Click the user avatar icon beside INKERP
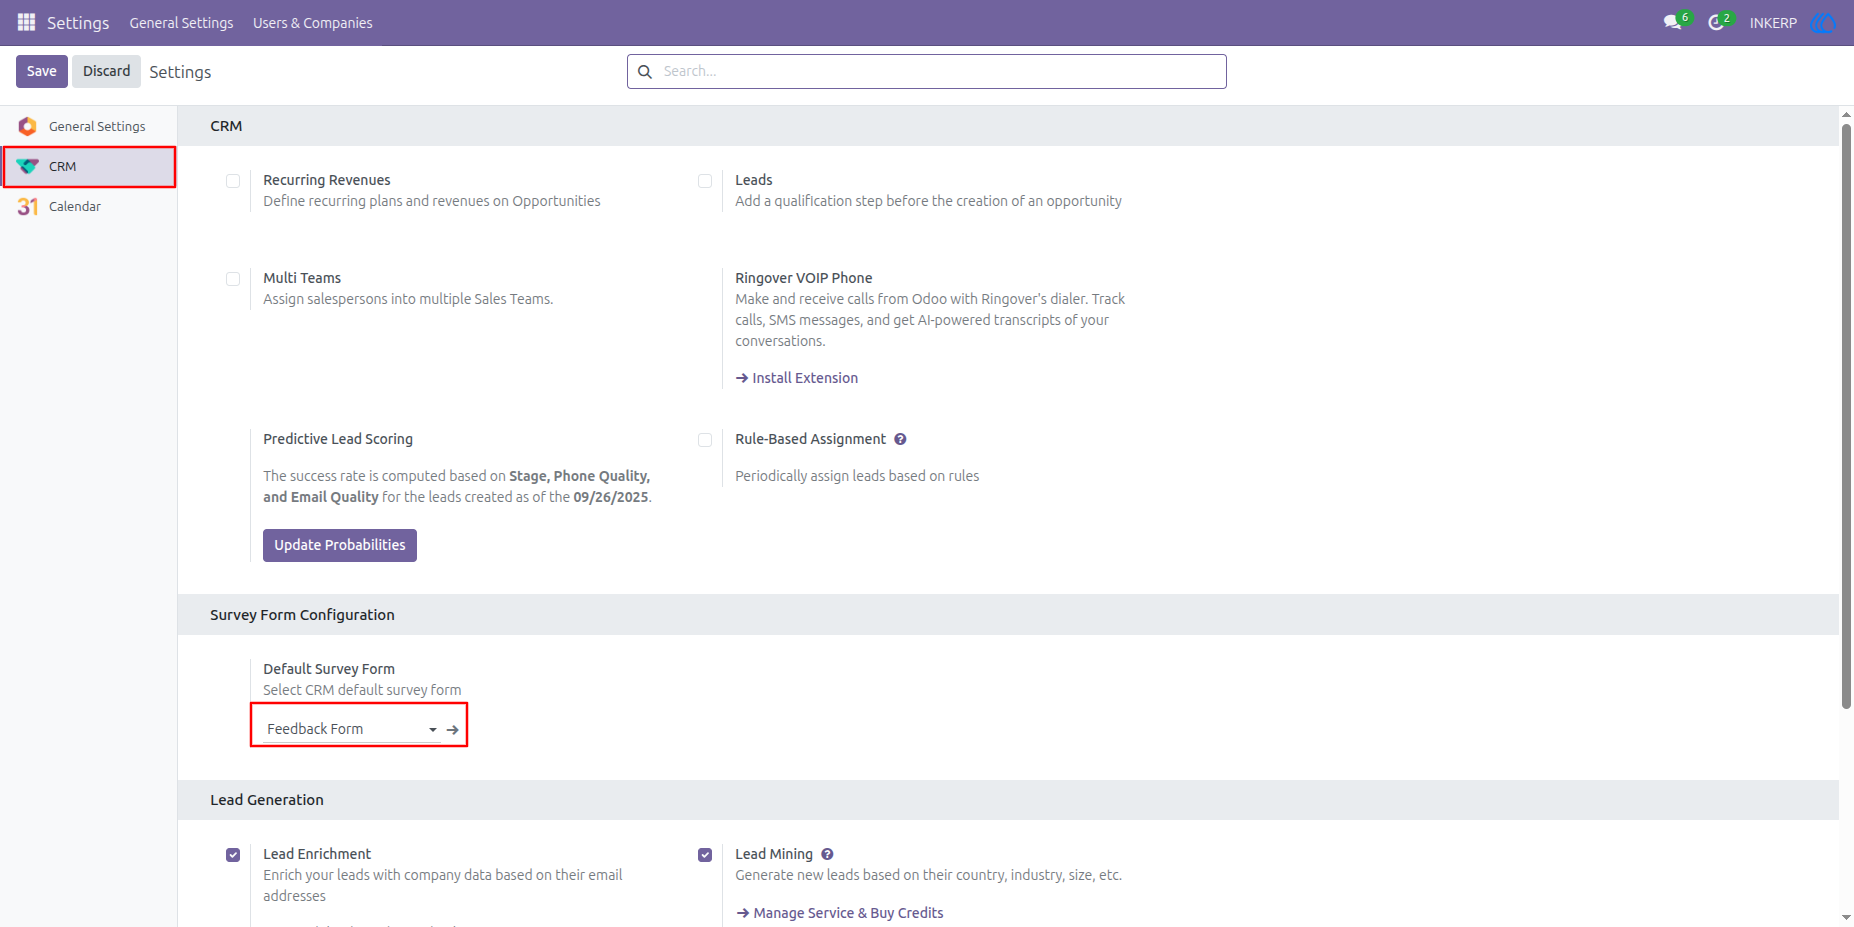Image resolution: width=1854 pixels, height=927 pixels. click(1823, 22)
